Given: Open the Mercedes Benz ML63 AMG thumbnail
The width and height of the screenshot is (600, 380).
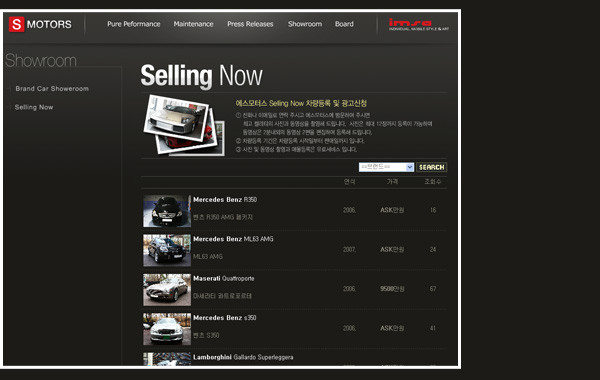Looking at the screenshot, I should pyautogui.click(x=167, y=250).
